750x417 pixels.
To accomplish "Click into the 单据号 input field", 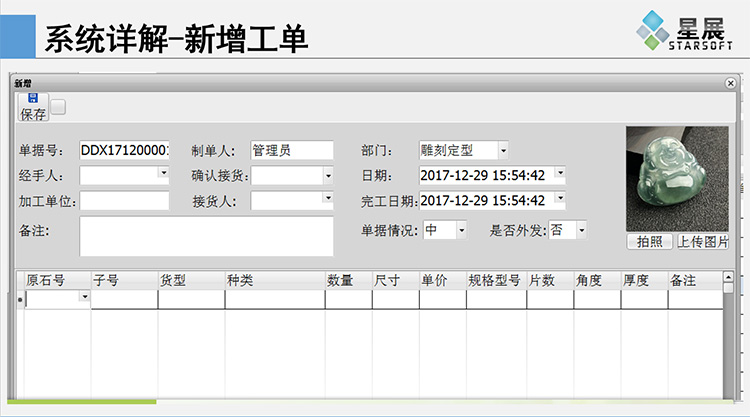I will tap(124, 150).
